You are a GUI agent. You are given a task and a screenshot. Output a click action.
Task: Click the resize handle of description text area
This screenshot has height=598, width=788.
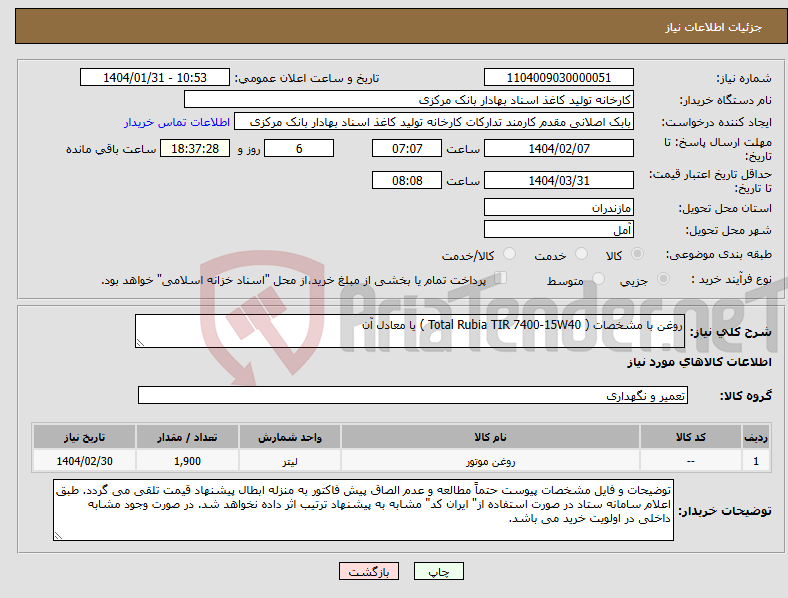pyautogui.click(x=140, y=343)
